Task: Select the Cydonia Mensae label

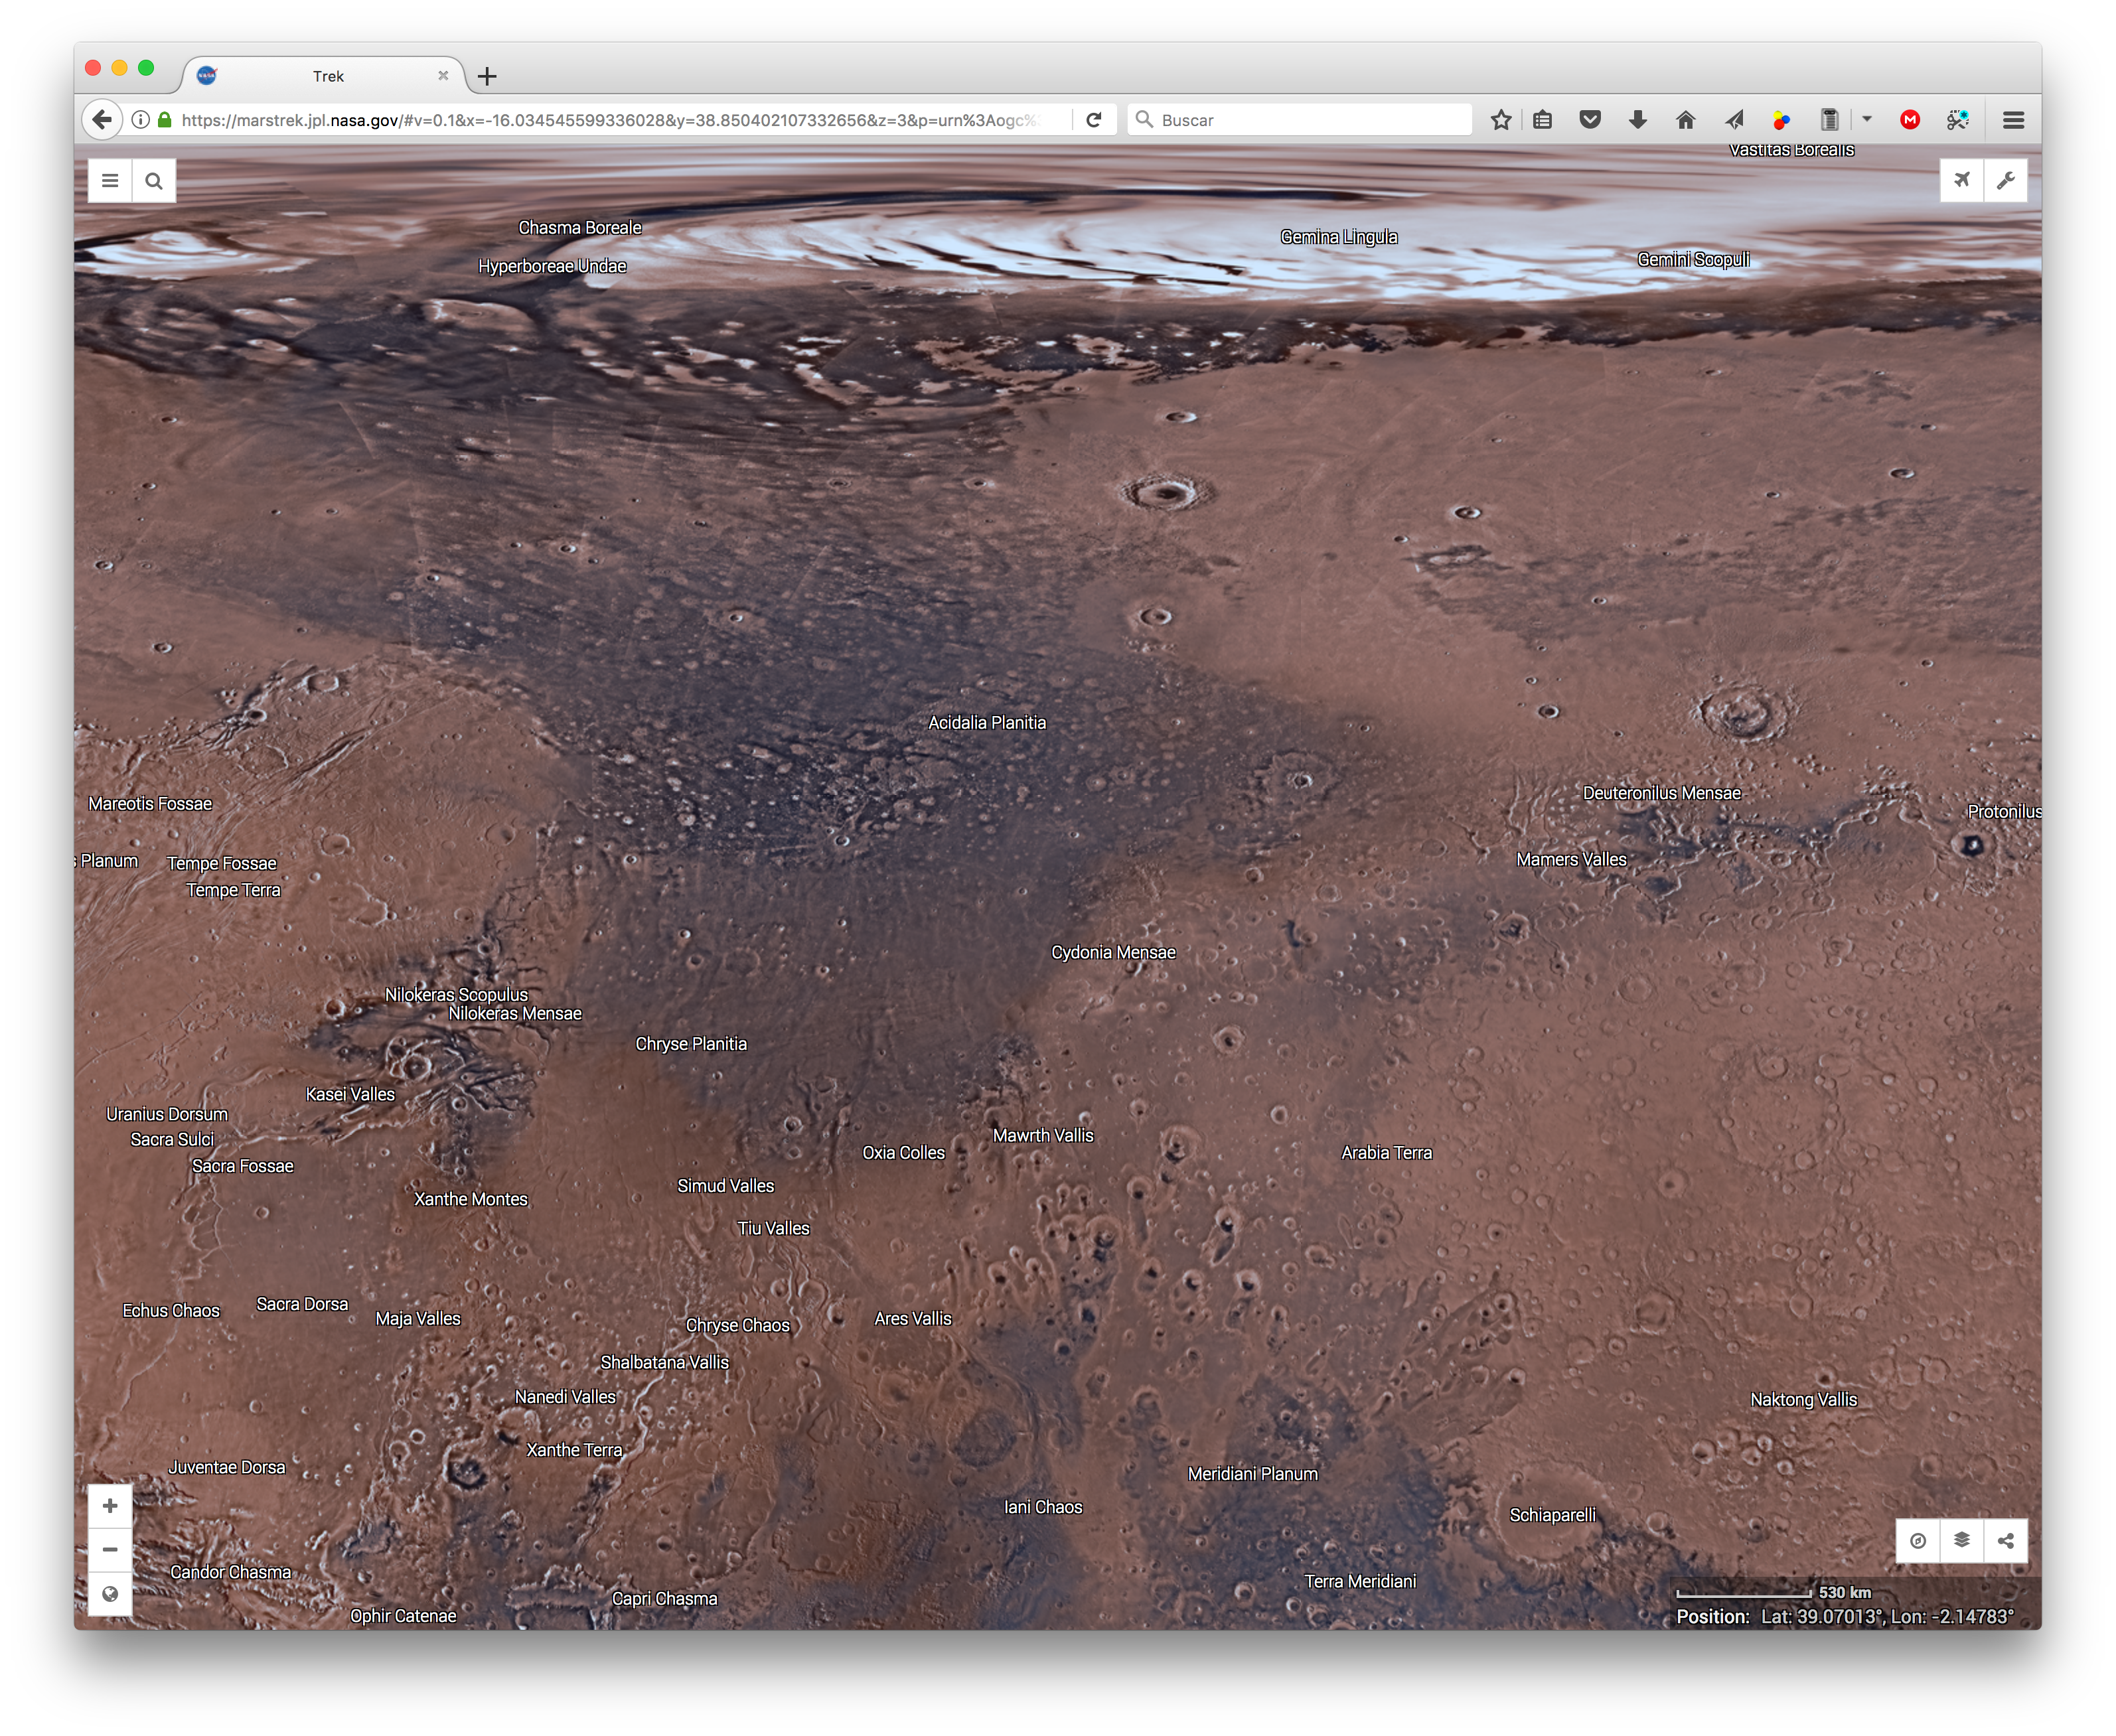Action: click(1113, 953)
